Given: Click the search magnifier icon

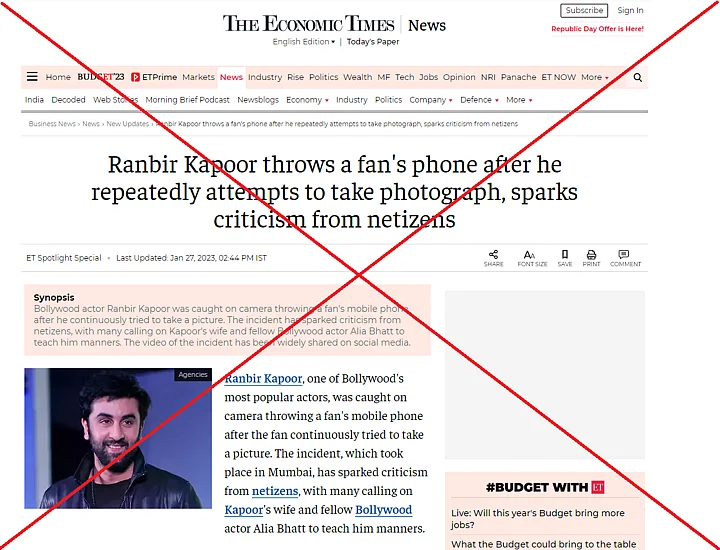Looking at the screenshot, I should point(637,77).
